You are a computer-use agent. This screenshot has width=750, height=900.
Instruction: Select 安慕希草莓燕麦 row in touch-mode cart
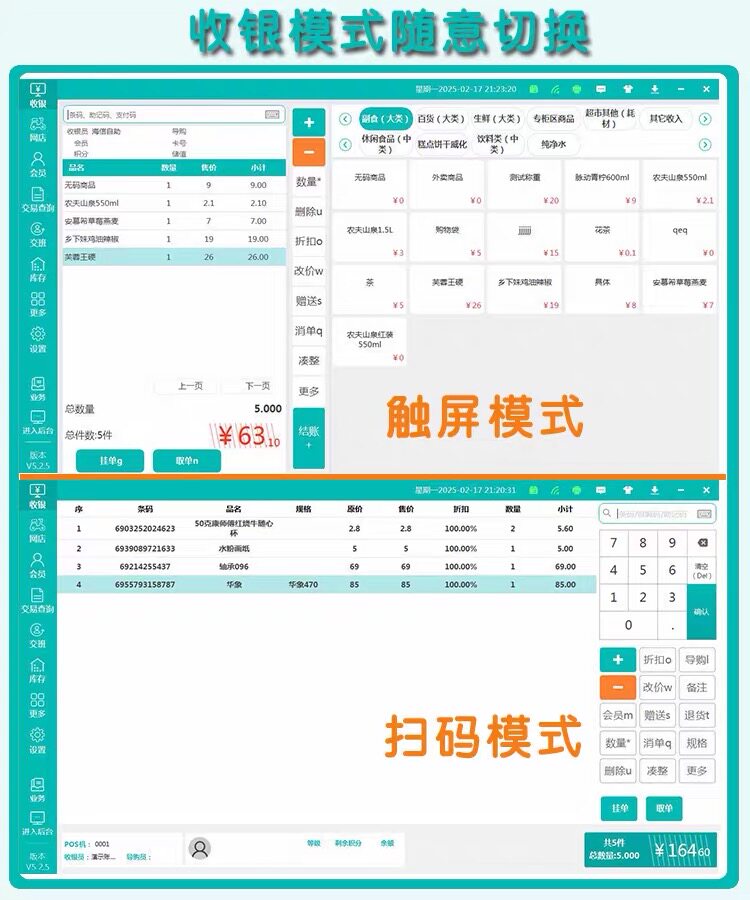coord(174,221)
